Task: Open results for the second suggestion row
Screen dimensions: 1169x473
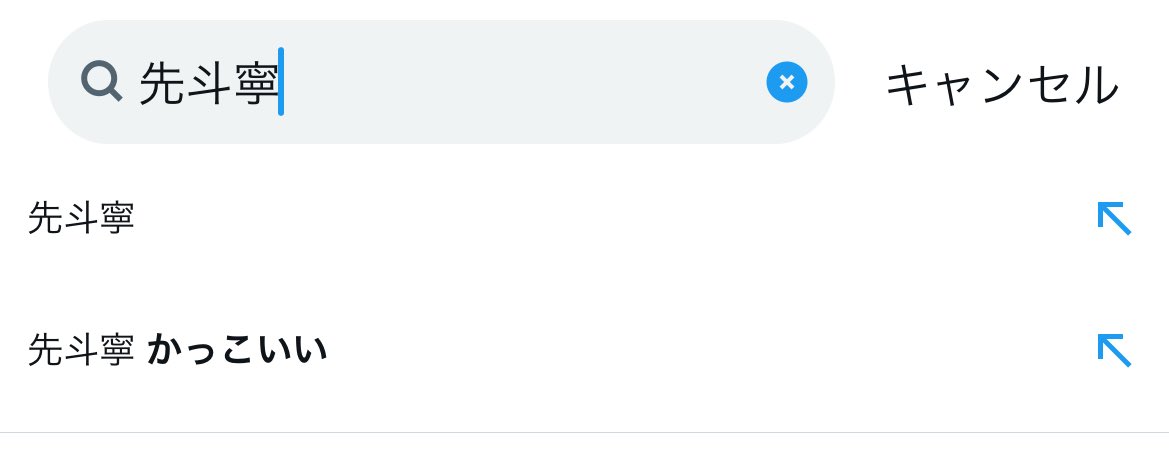Action: 584,350
